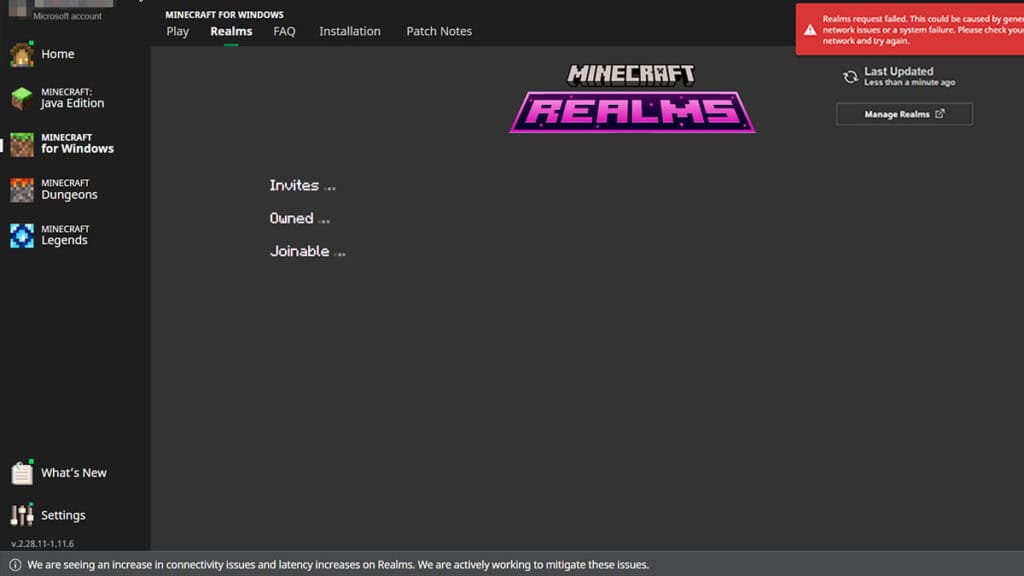Screen dimensions: 1024x576
Task: Switch to the Play tab
Action: (x=177, y=31)
